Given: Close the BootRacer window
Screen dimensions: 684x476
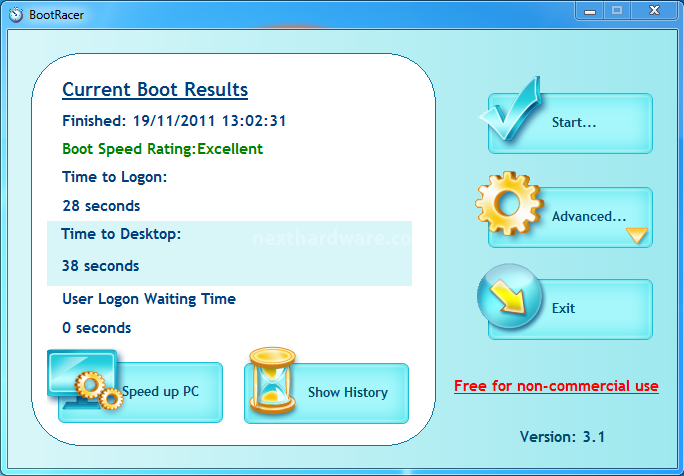Looking at the screenshot, I should pos(654,10).
